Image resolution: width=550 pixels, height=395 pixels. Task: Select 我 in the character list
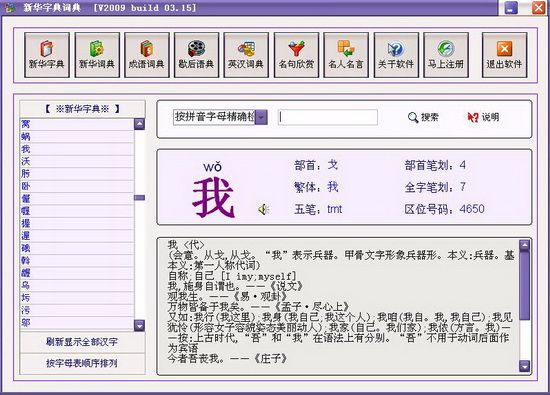point(77,149)
